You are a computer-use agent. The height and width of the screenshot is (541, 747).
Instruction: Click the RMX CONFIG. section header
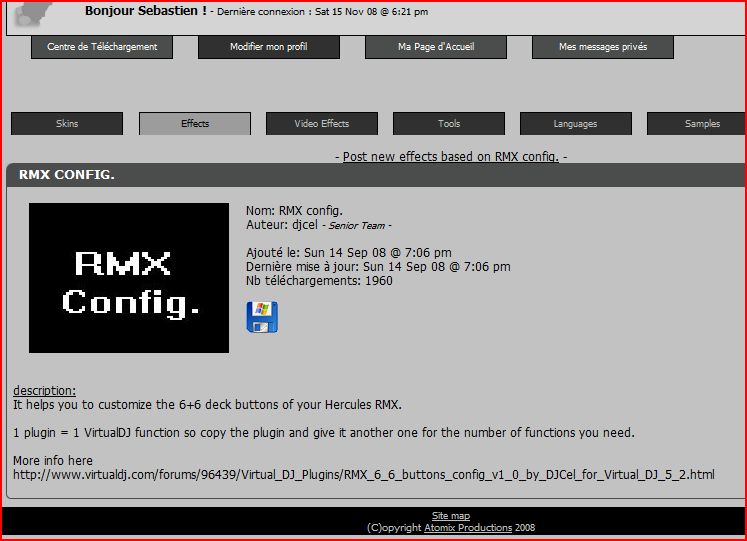coord(376,175)
